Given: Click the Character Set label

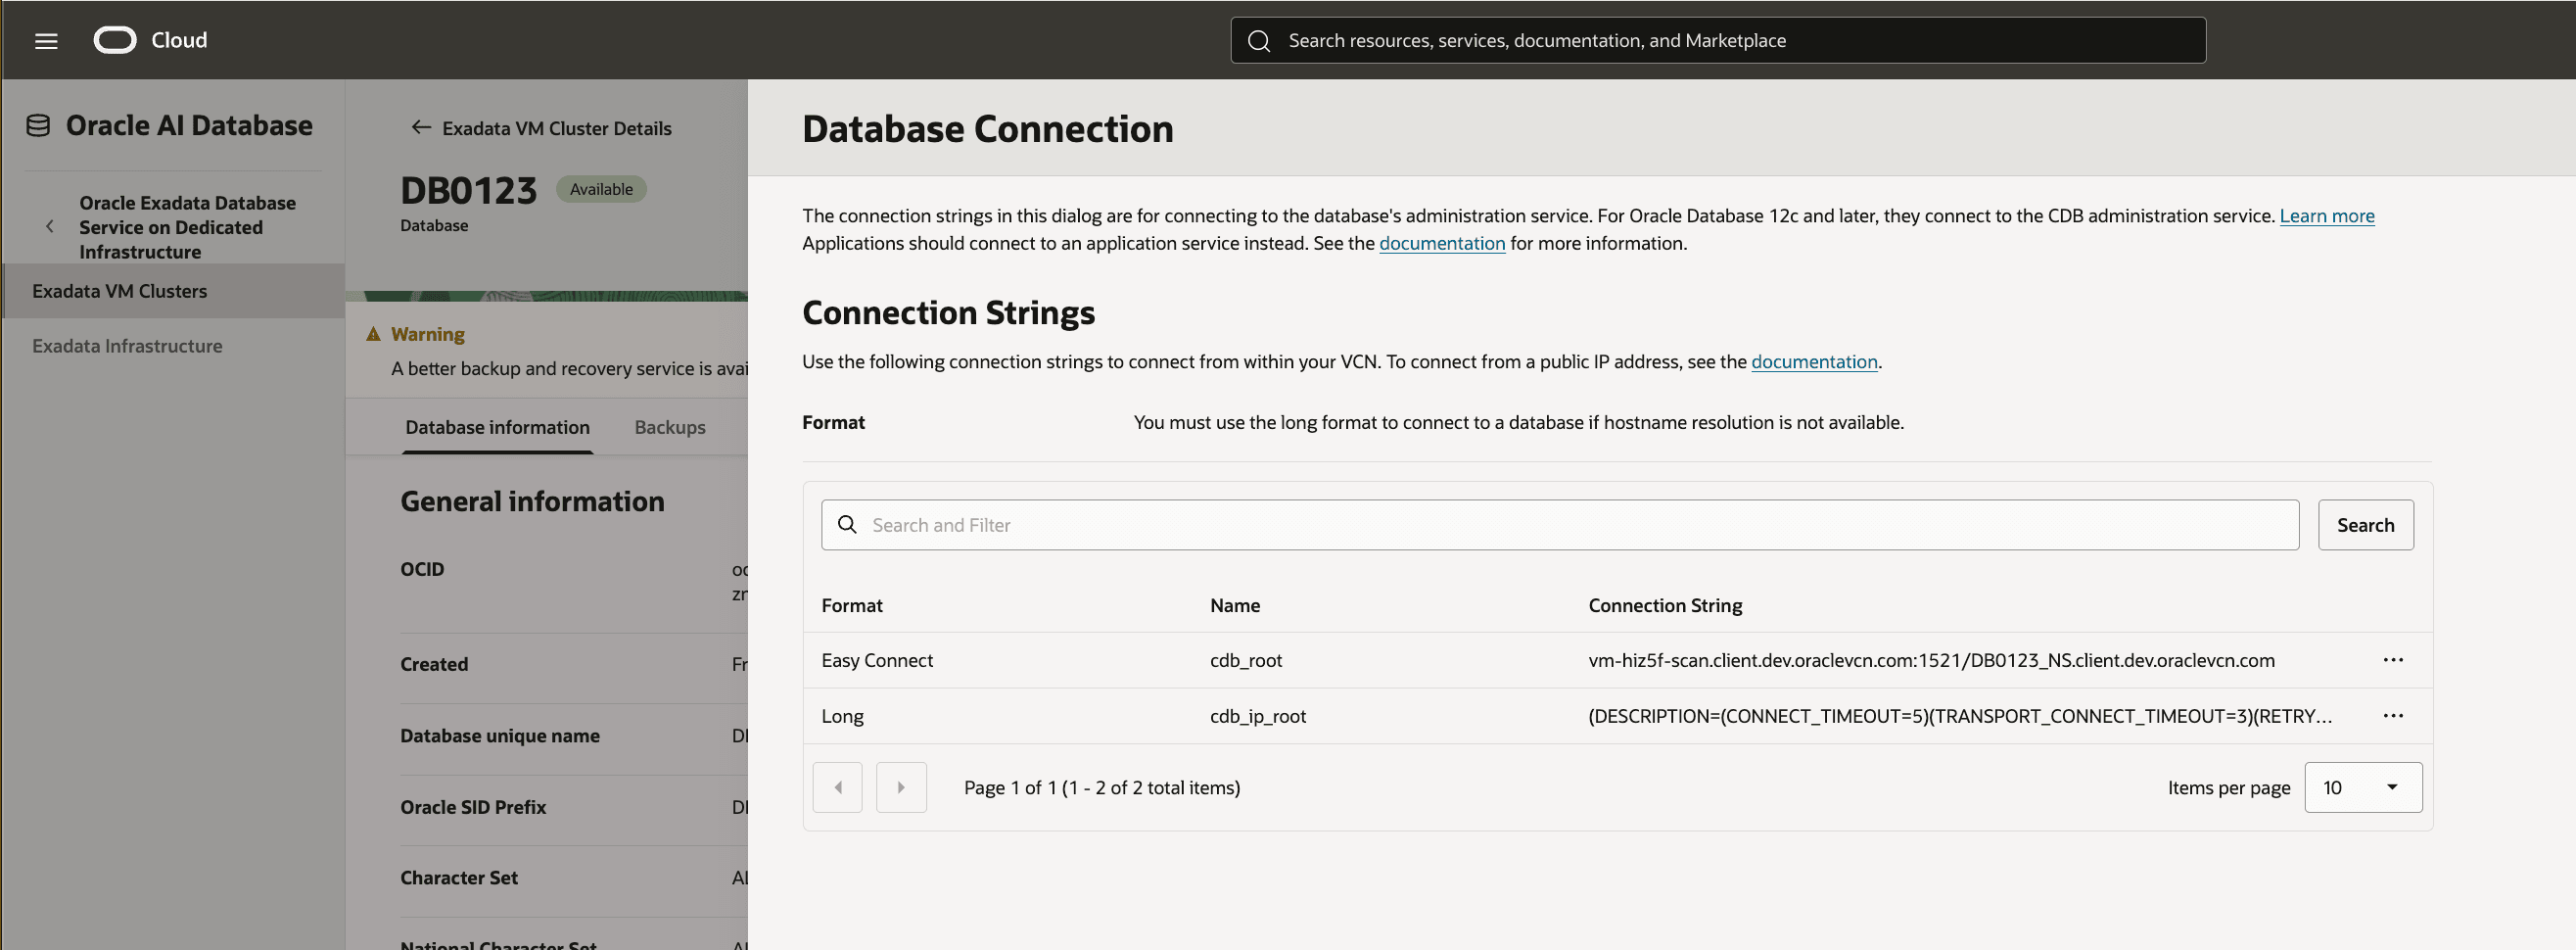Looking at the screenshot, I should (458, 878).
